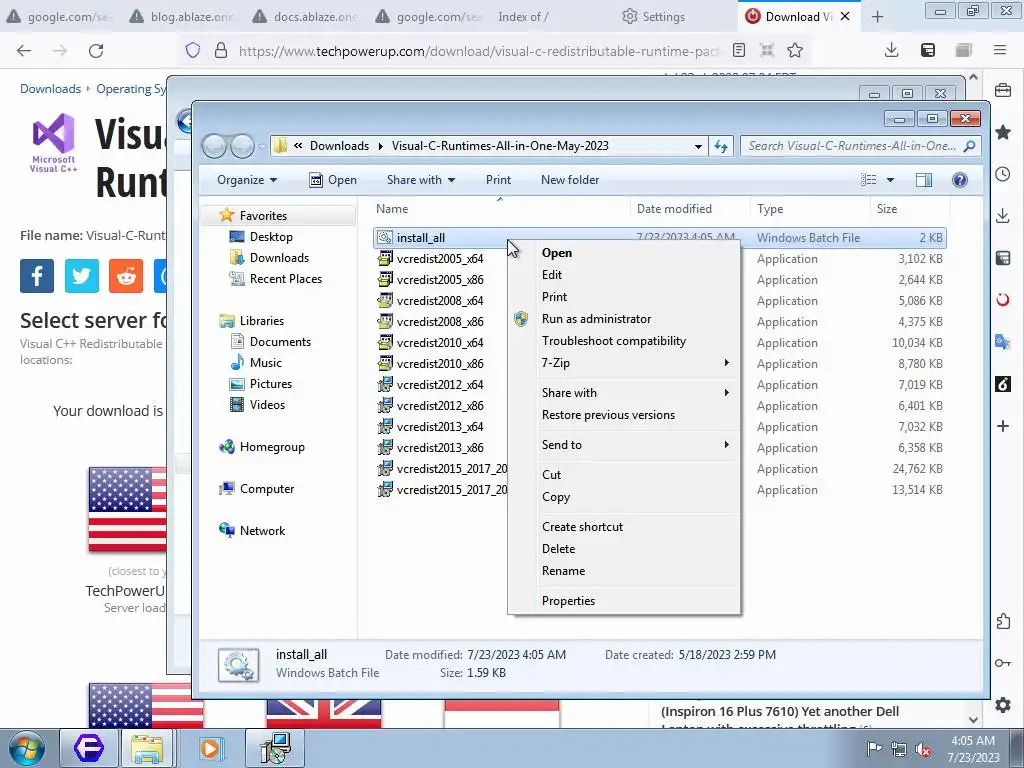
Task: Open browser downloads arrow icon
Action: (891, 50)
